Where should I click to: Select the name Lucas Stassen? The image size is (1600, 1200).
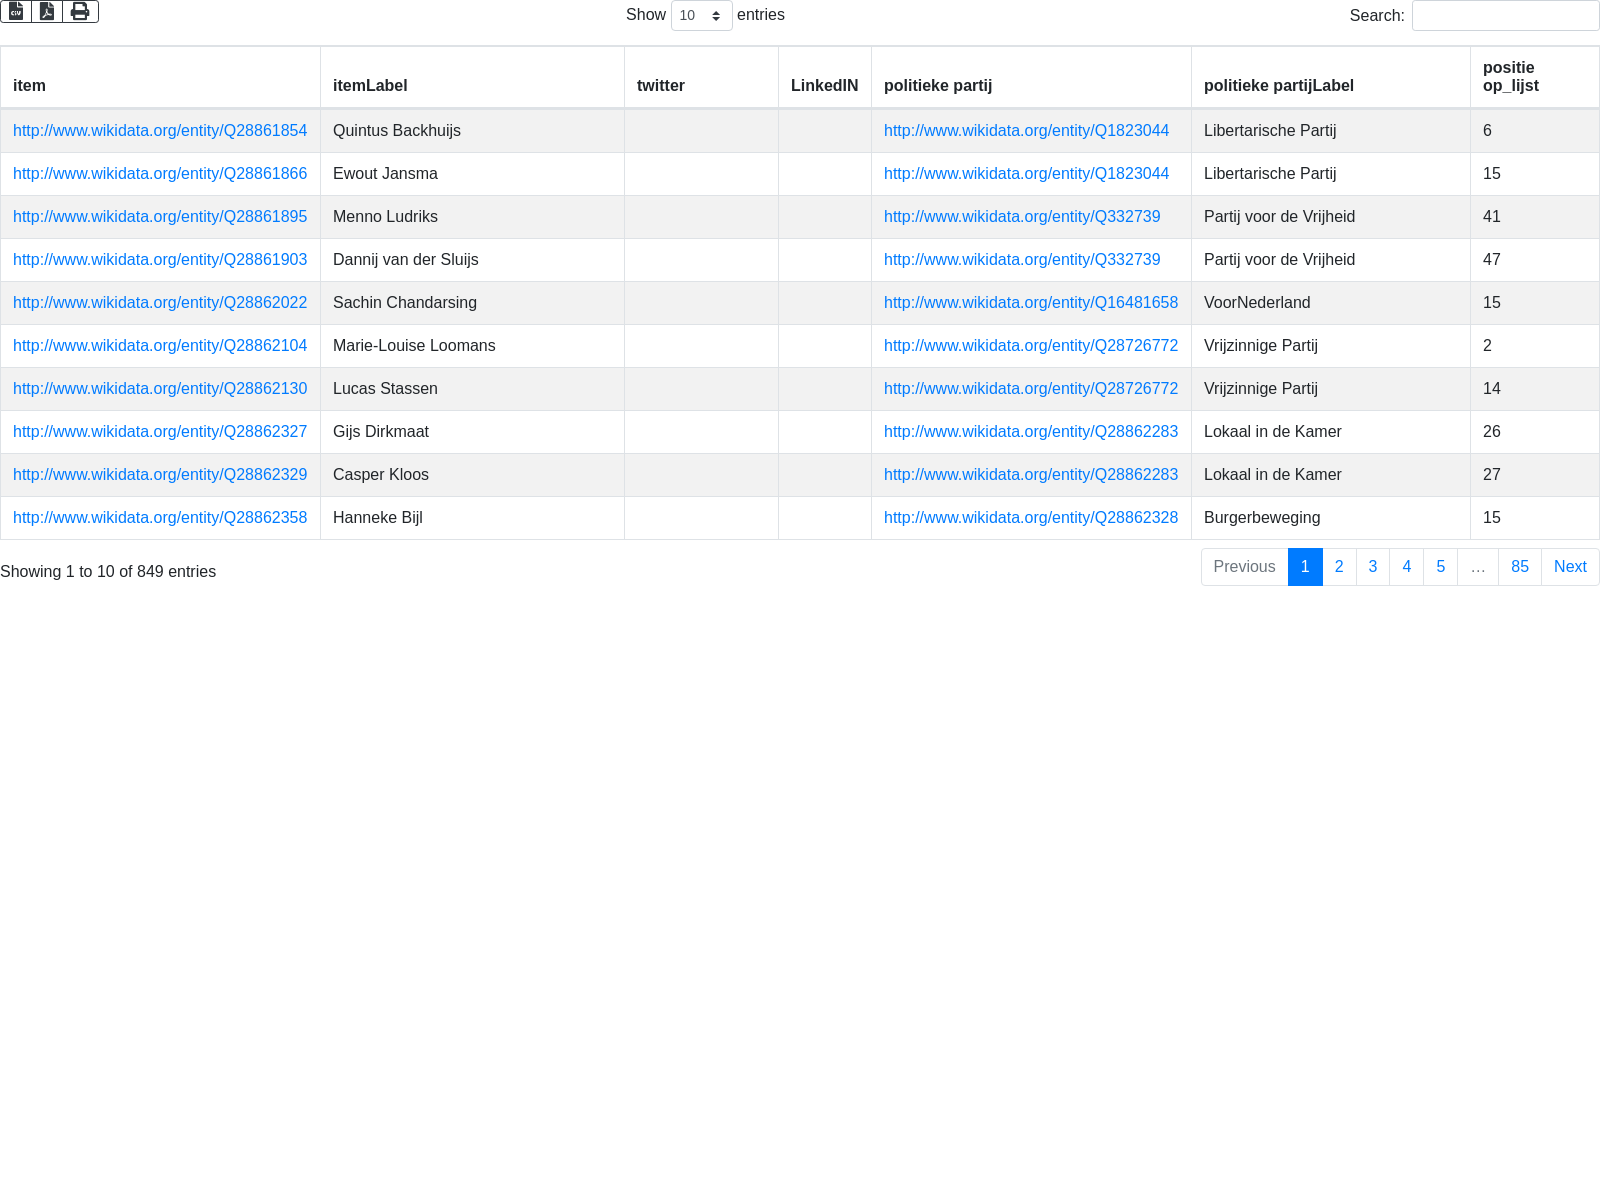pos(385,389)
